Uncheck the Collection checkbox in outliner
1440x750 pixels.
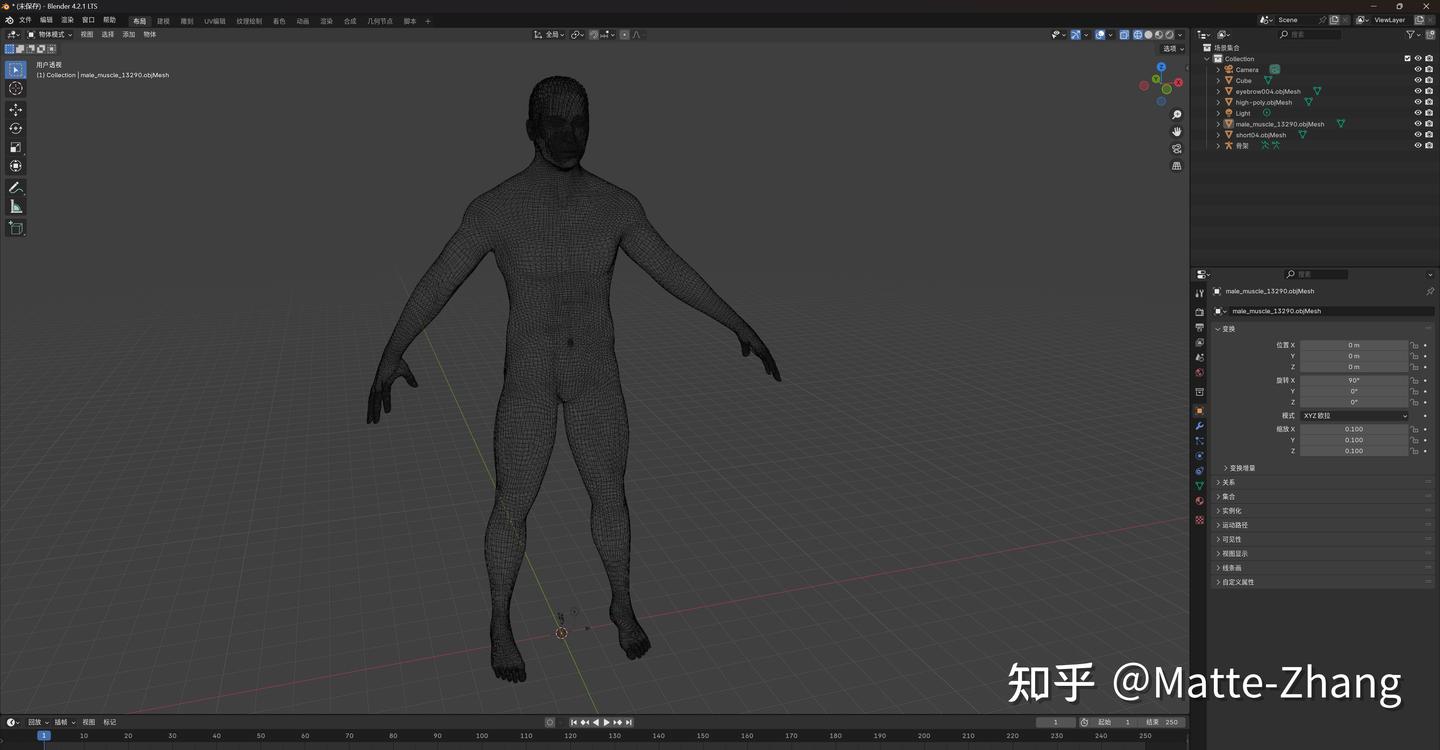(x=1407, y=58)
